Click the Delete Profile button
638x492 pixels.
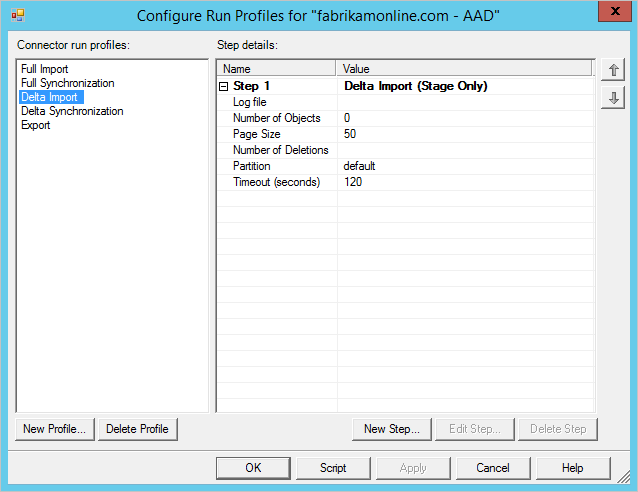coord(138,429)
